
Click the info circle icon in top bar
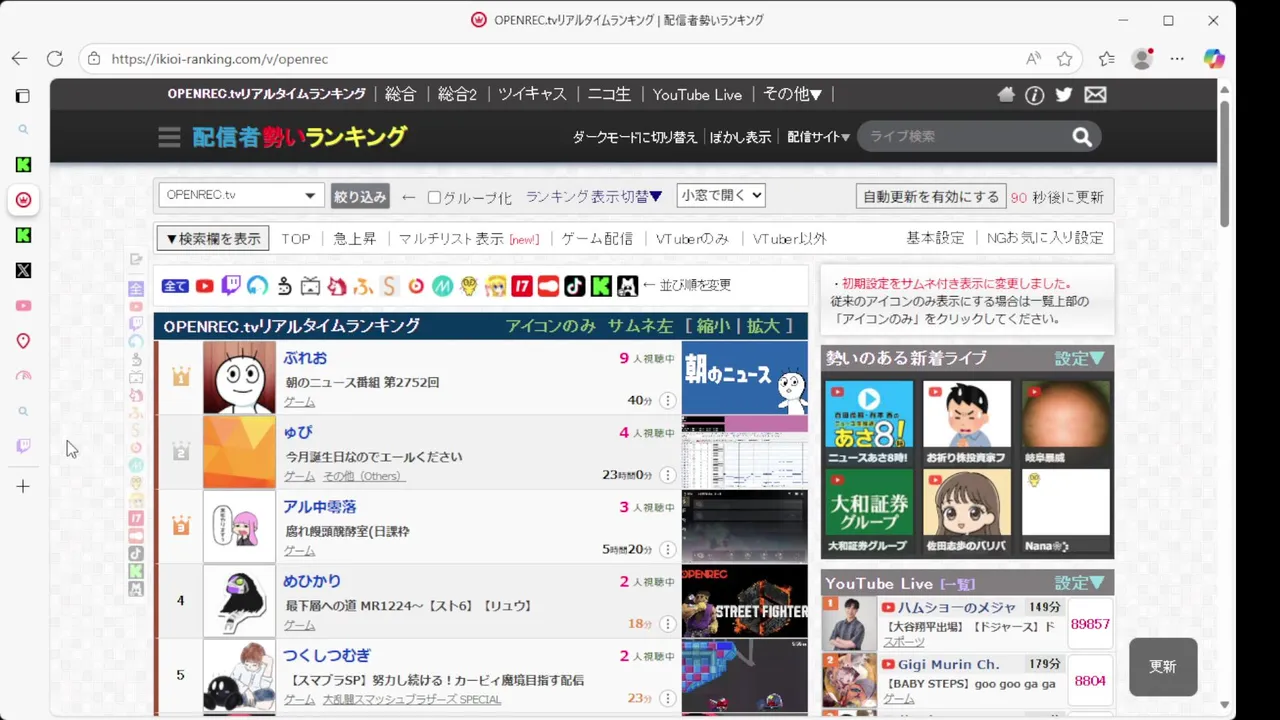point(1035,94)
